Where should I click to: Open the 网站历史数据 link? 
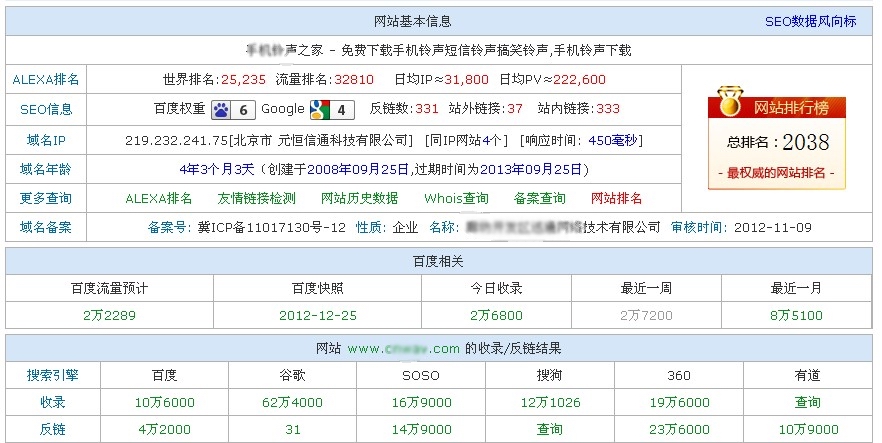tap(359, 198)
